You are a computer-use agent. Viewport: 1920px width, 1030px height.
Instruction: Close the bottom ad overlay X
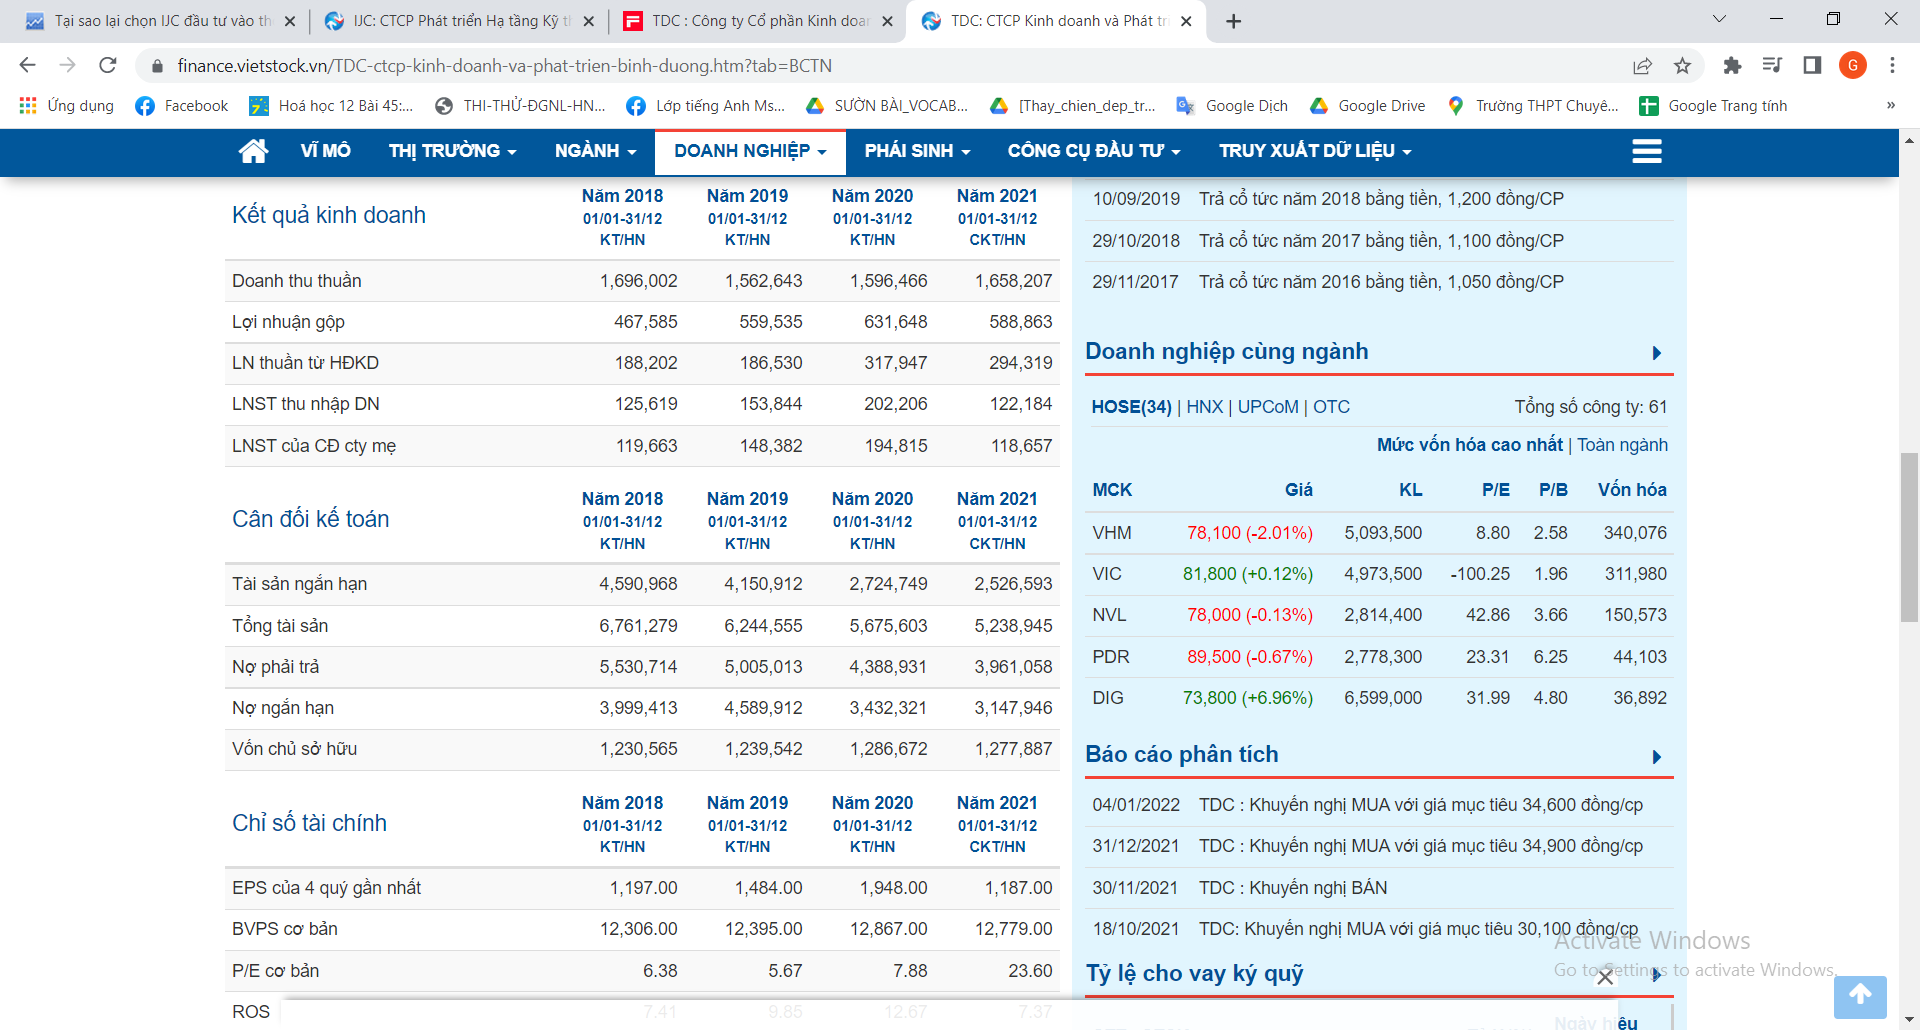pyautogui.click(x=1605, y=977)
